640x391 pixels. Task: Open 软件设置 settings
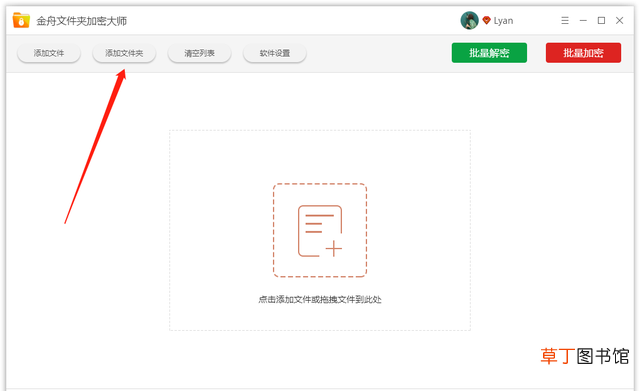click(275, 53)
